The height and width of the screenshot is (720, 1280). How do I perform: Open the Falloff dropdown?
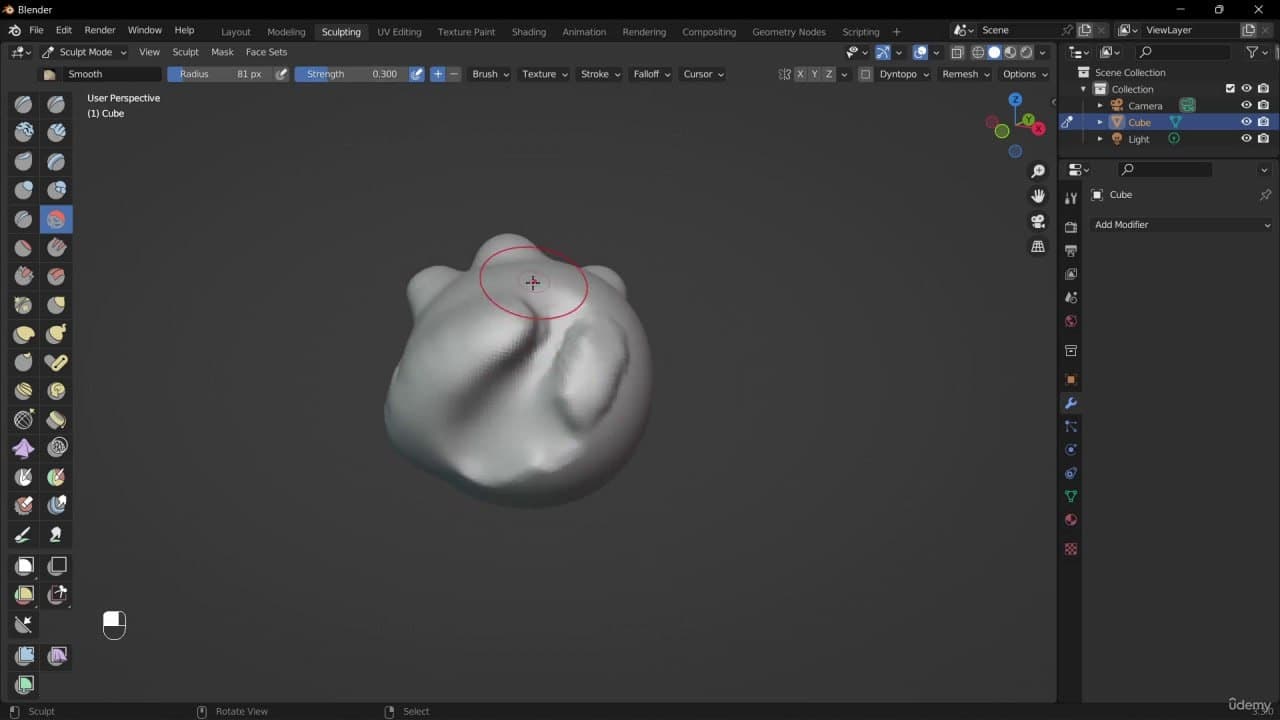tap(651, 74)
